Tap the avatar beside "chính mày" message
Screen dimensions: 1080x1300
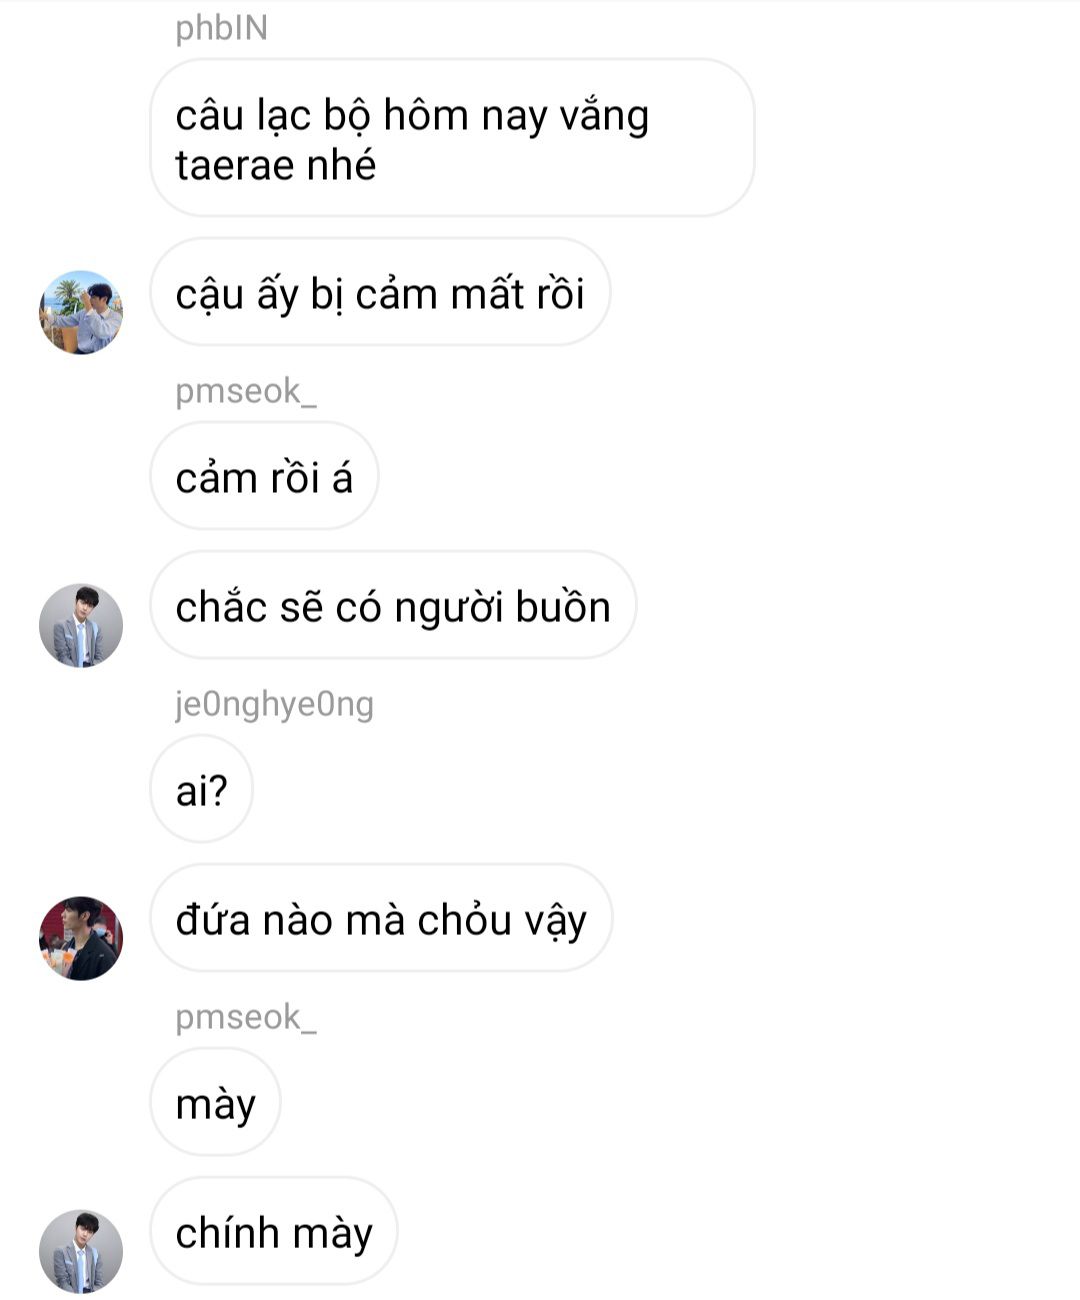pyautogui.click(x=81, y=1252)
